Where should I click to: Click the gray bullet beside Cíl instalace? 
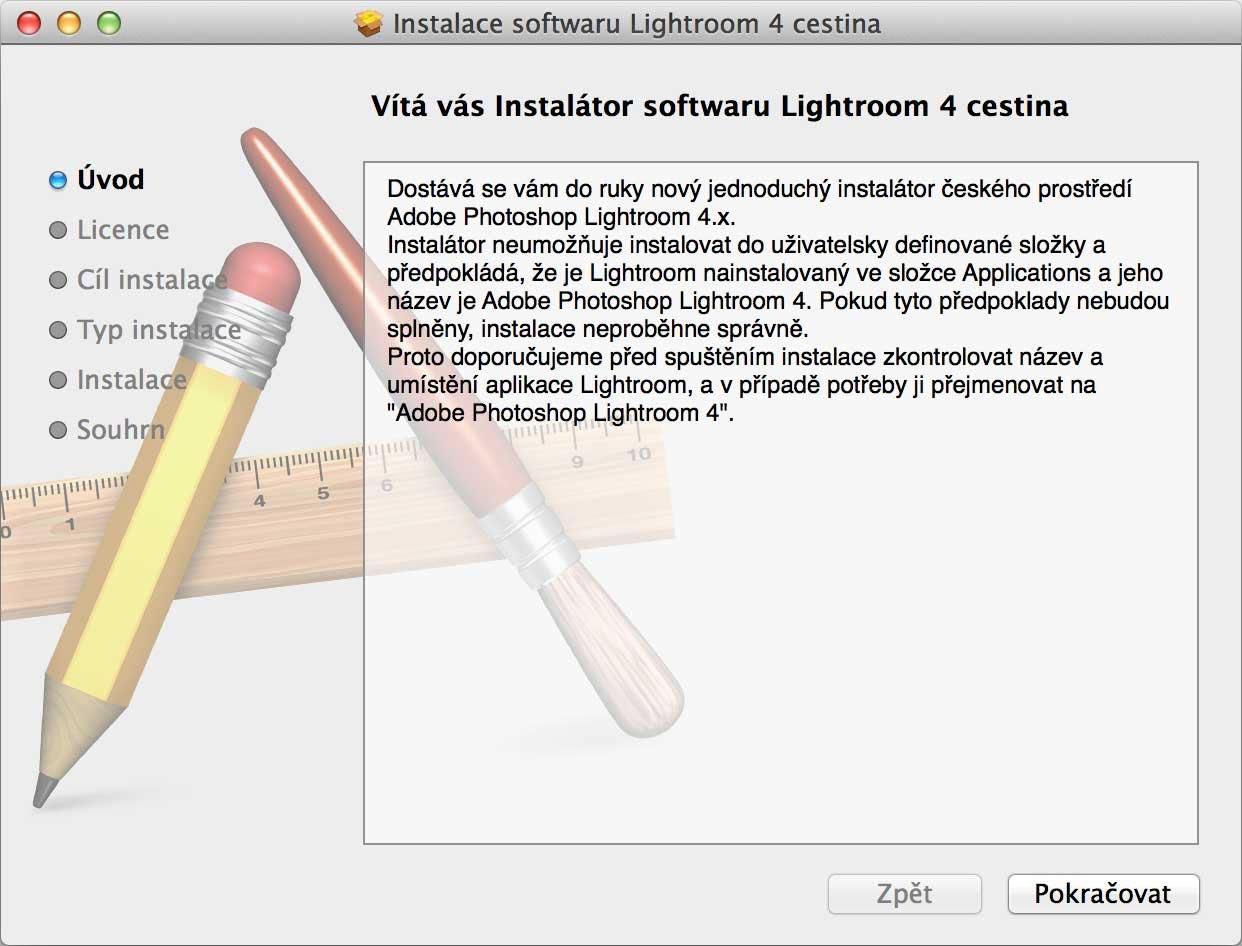58,280
